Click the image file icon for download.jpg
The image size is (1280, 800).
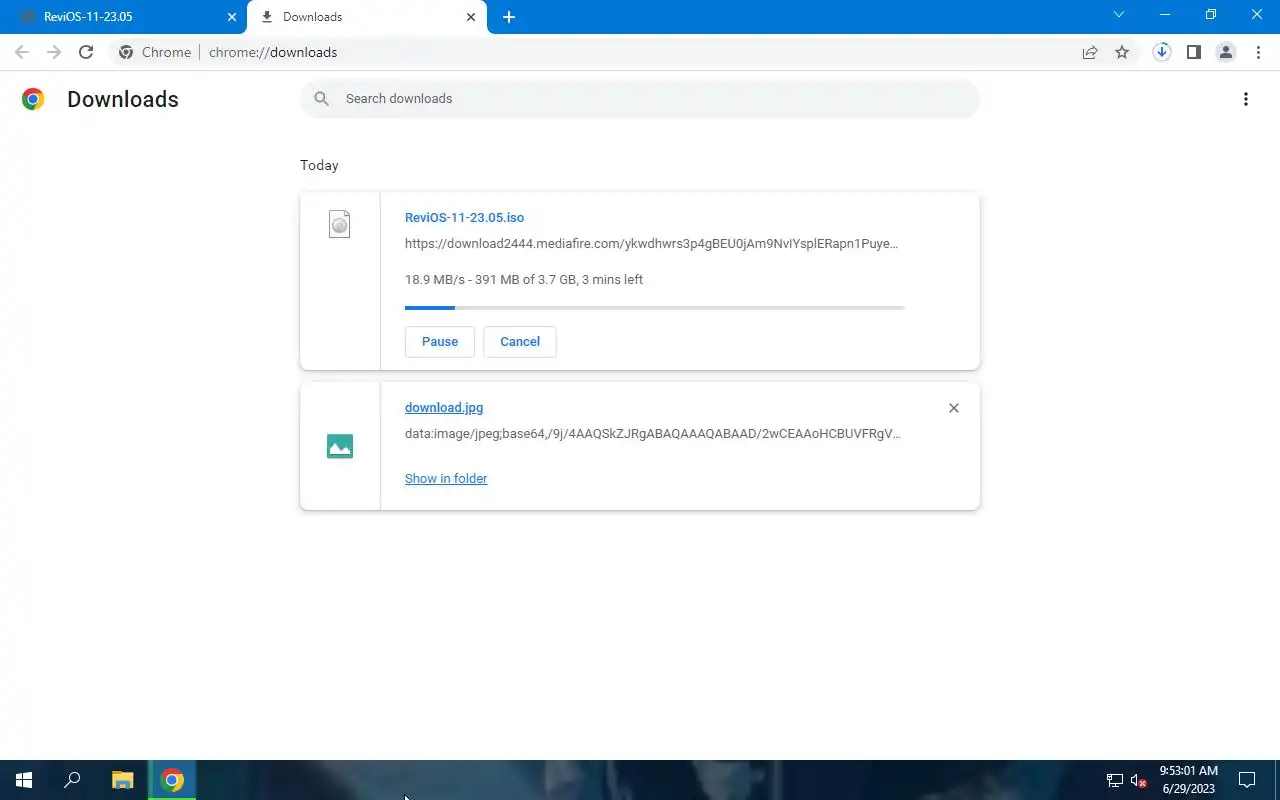340,446
